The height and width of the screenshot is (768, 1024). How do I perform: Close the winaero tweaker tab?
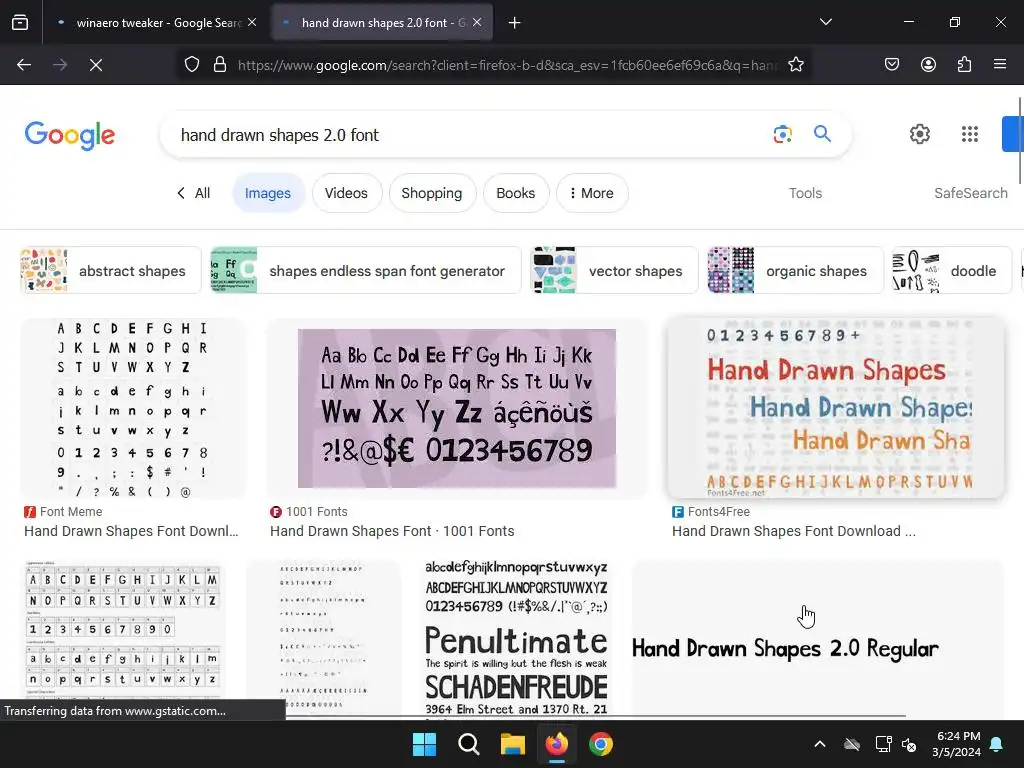click(252, 23)
